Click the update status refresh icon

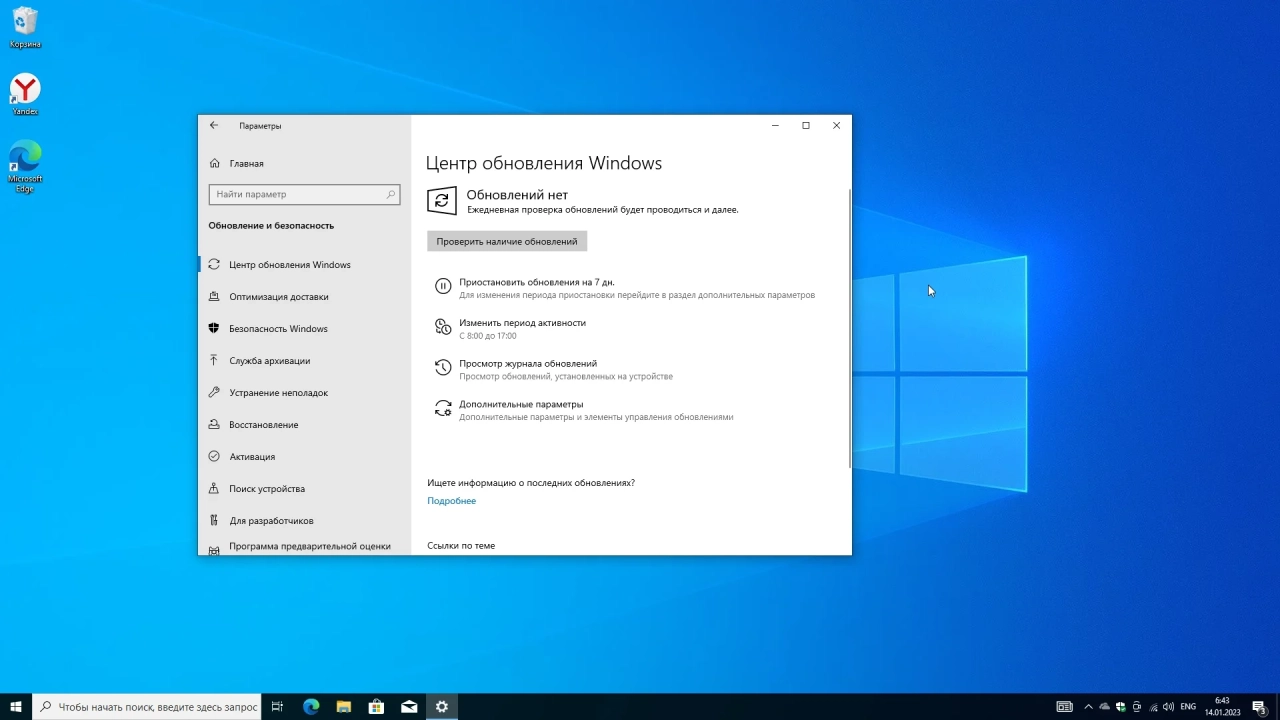coord(442,201)
